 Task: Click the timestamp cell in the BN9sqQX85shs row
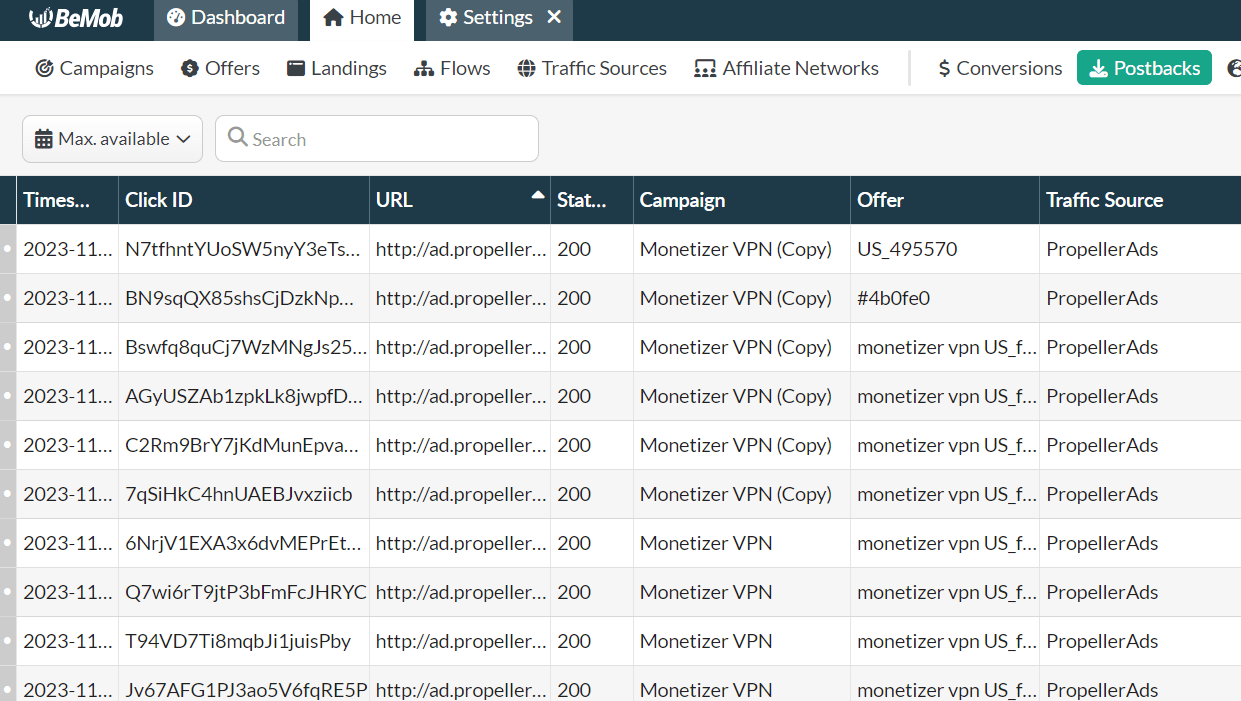(x=67, y=298)
